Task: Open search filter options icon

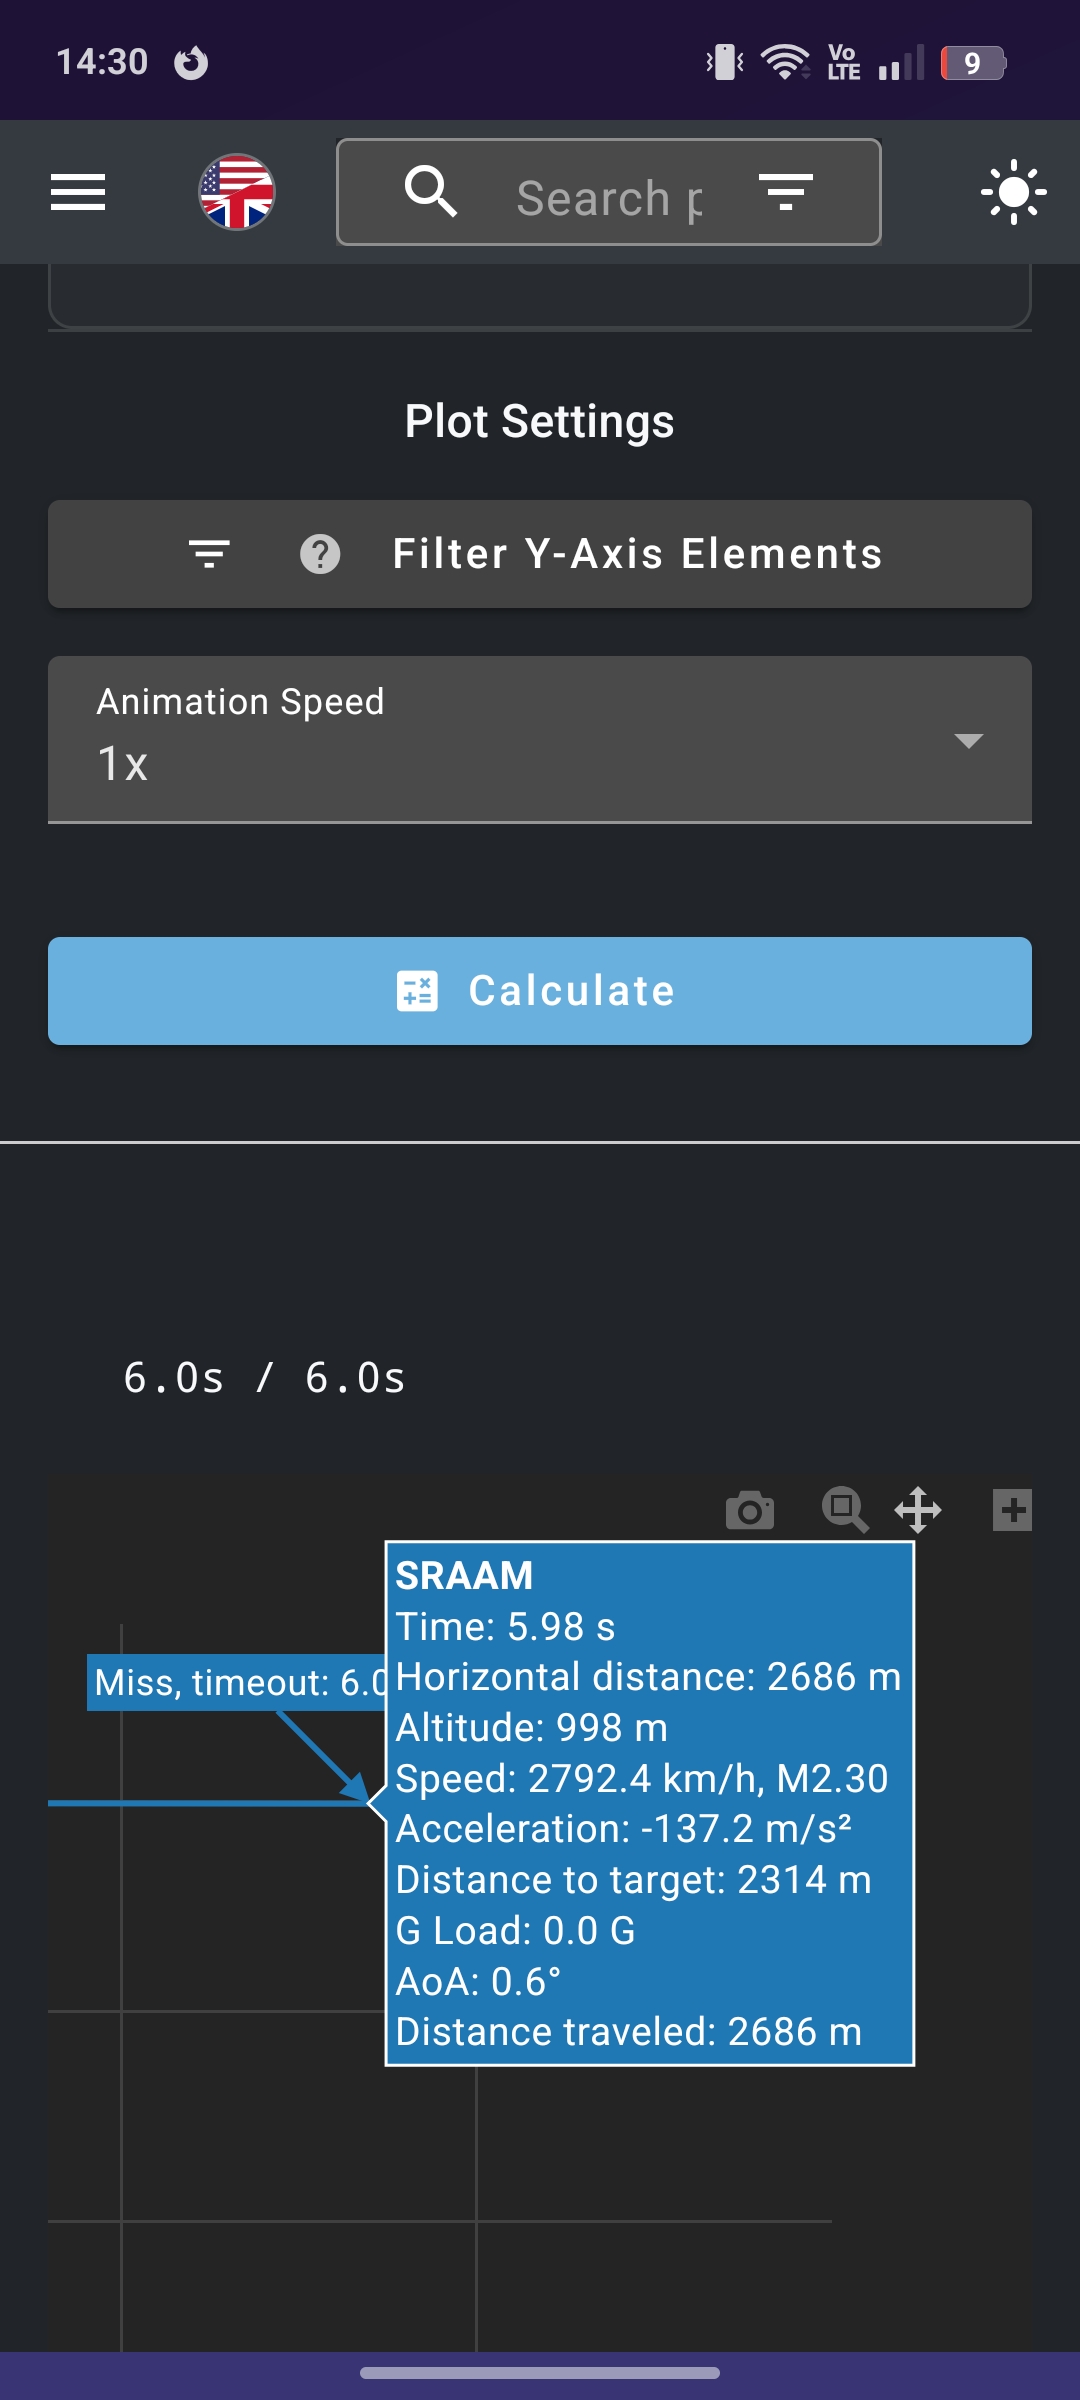Action: click(x=785, y=191)
